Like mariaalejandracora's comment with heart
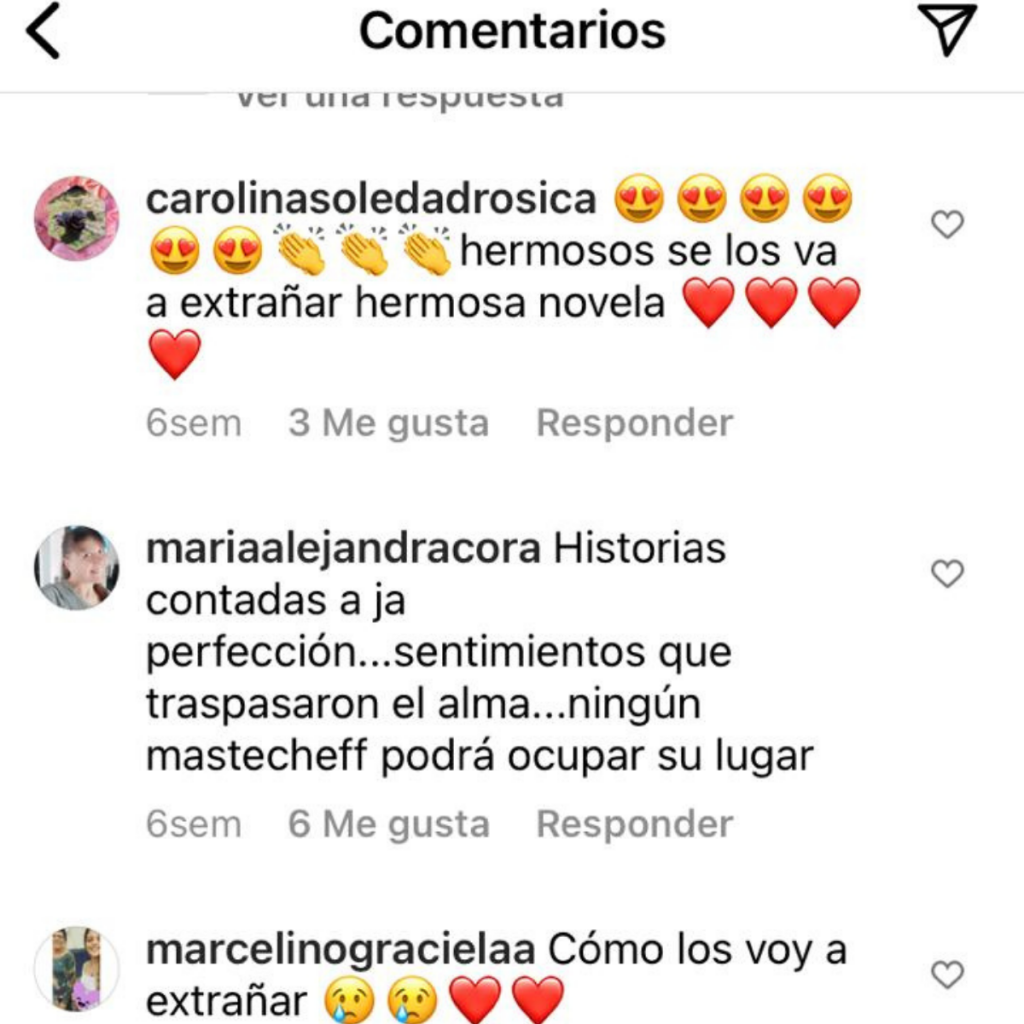Screen dimensions: 1024x1024 click(947, 573)
